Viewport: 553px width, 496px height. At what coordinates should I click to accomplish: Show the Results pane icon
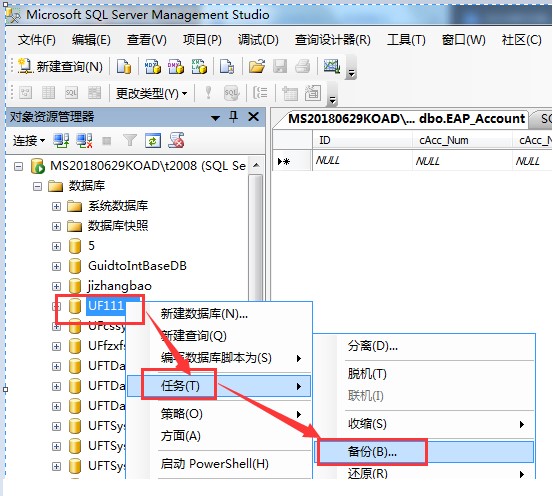point(94,93)
